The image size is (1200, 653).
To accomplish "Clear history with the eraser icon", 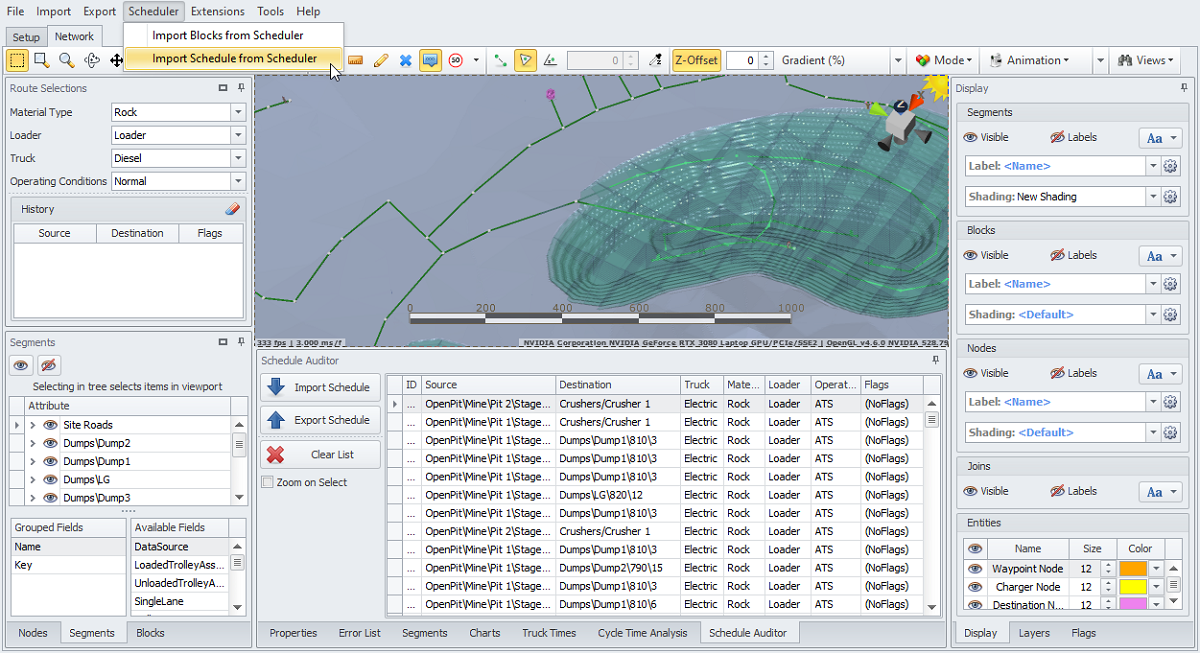I will pyautogui.click(x=233, y=210).
